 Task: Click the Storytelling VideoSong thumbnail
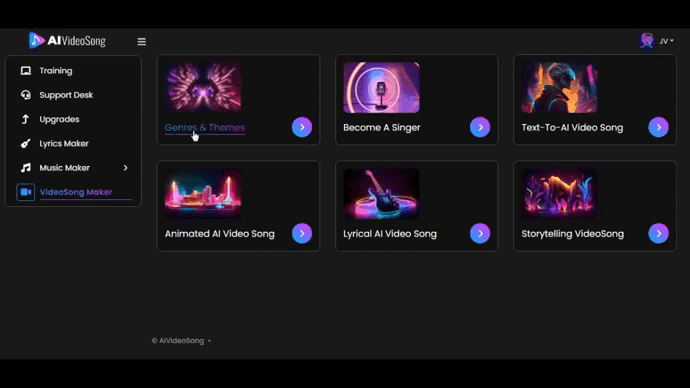(559, 194)
